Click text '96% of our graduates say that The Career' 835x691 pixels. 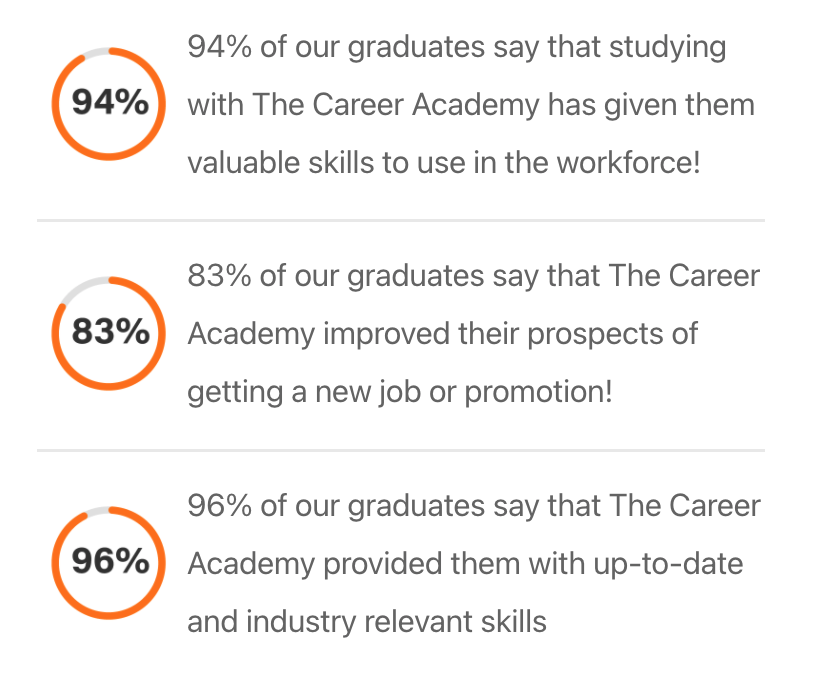click(473, 506)
